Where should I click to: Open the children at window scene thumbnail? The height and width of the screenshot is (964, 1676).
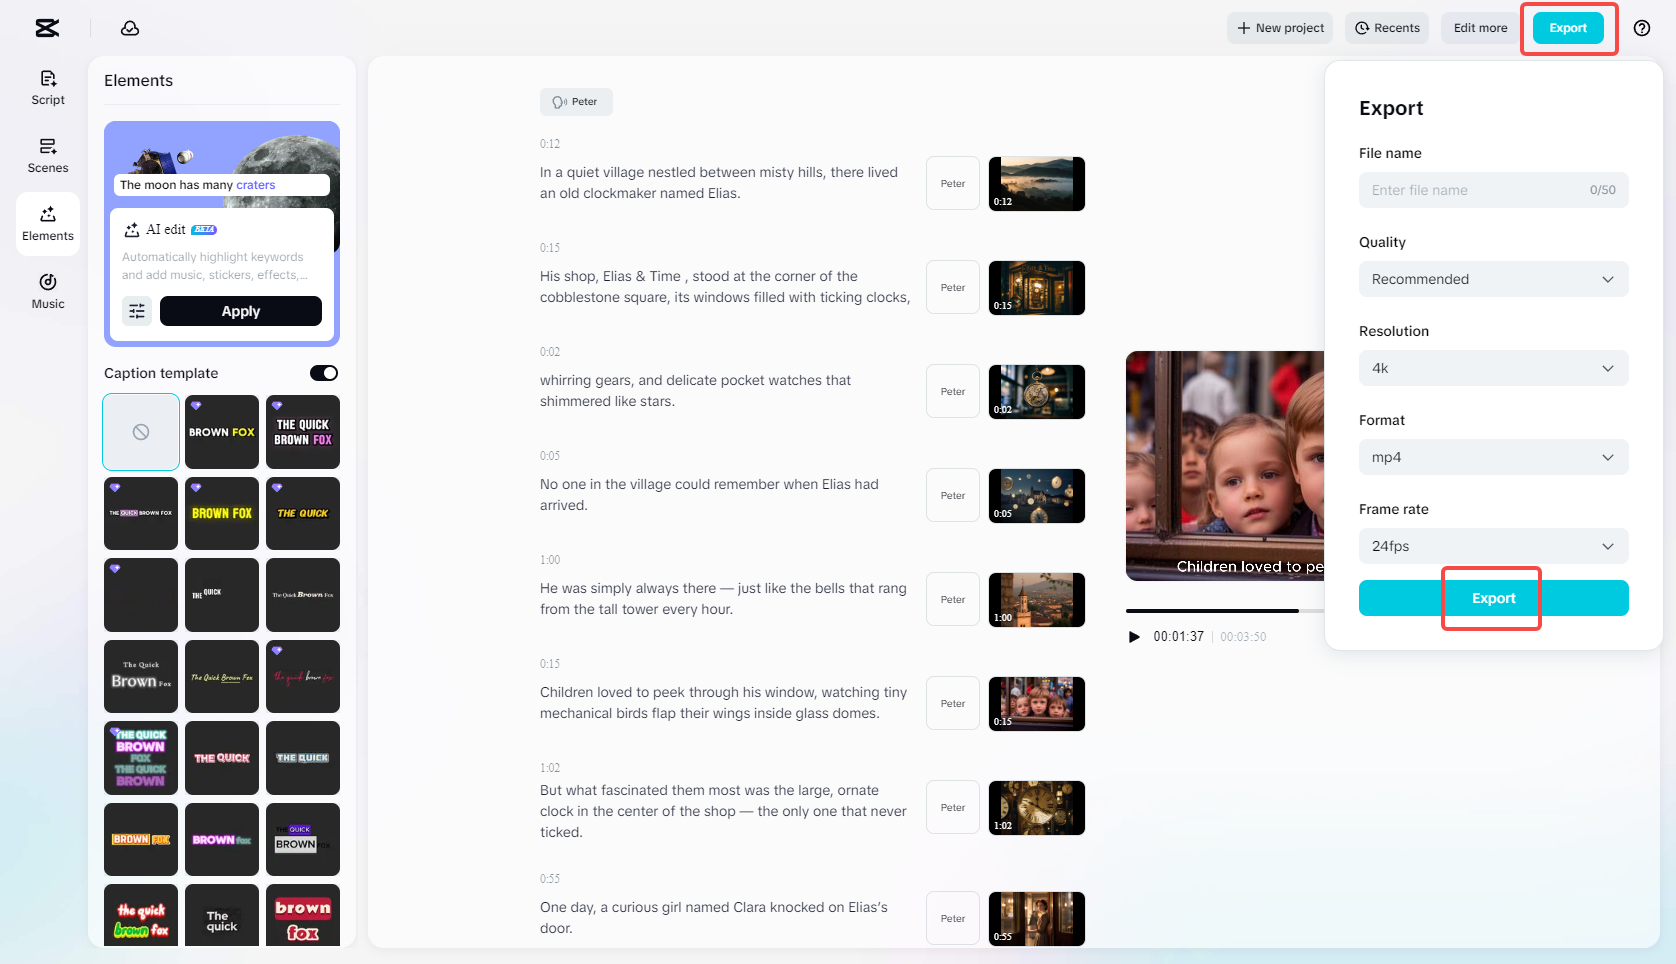1037,704
